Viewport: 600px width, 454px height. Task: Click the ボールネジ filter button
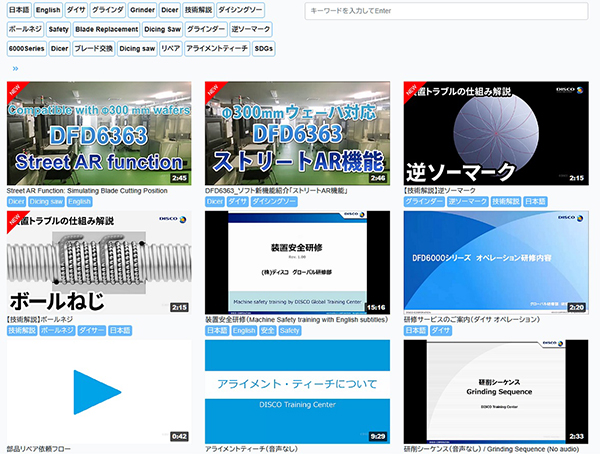click(25, 29)
